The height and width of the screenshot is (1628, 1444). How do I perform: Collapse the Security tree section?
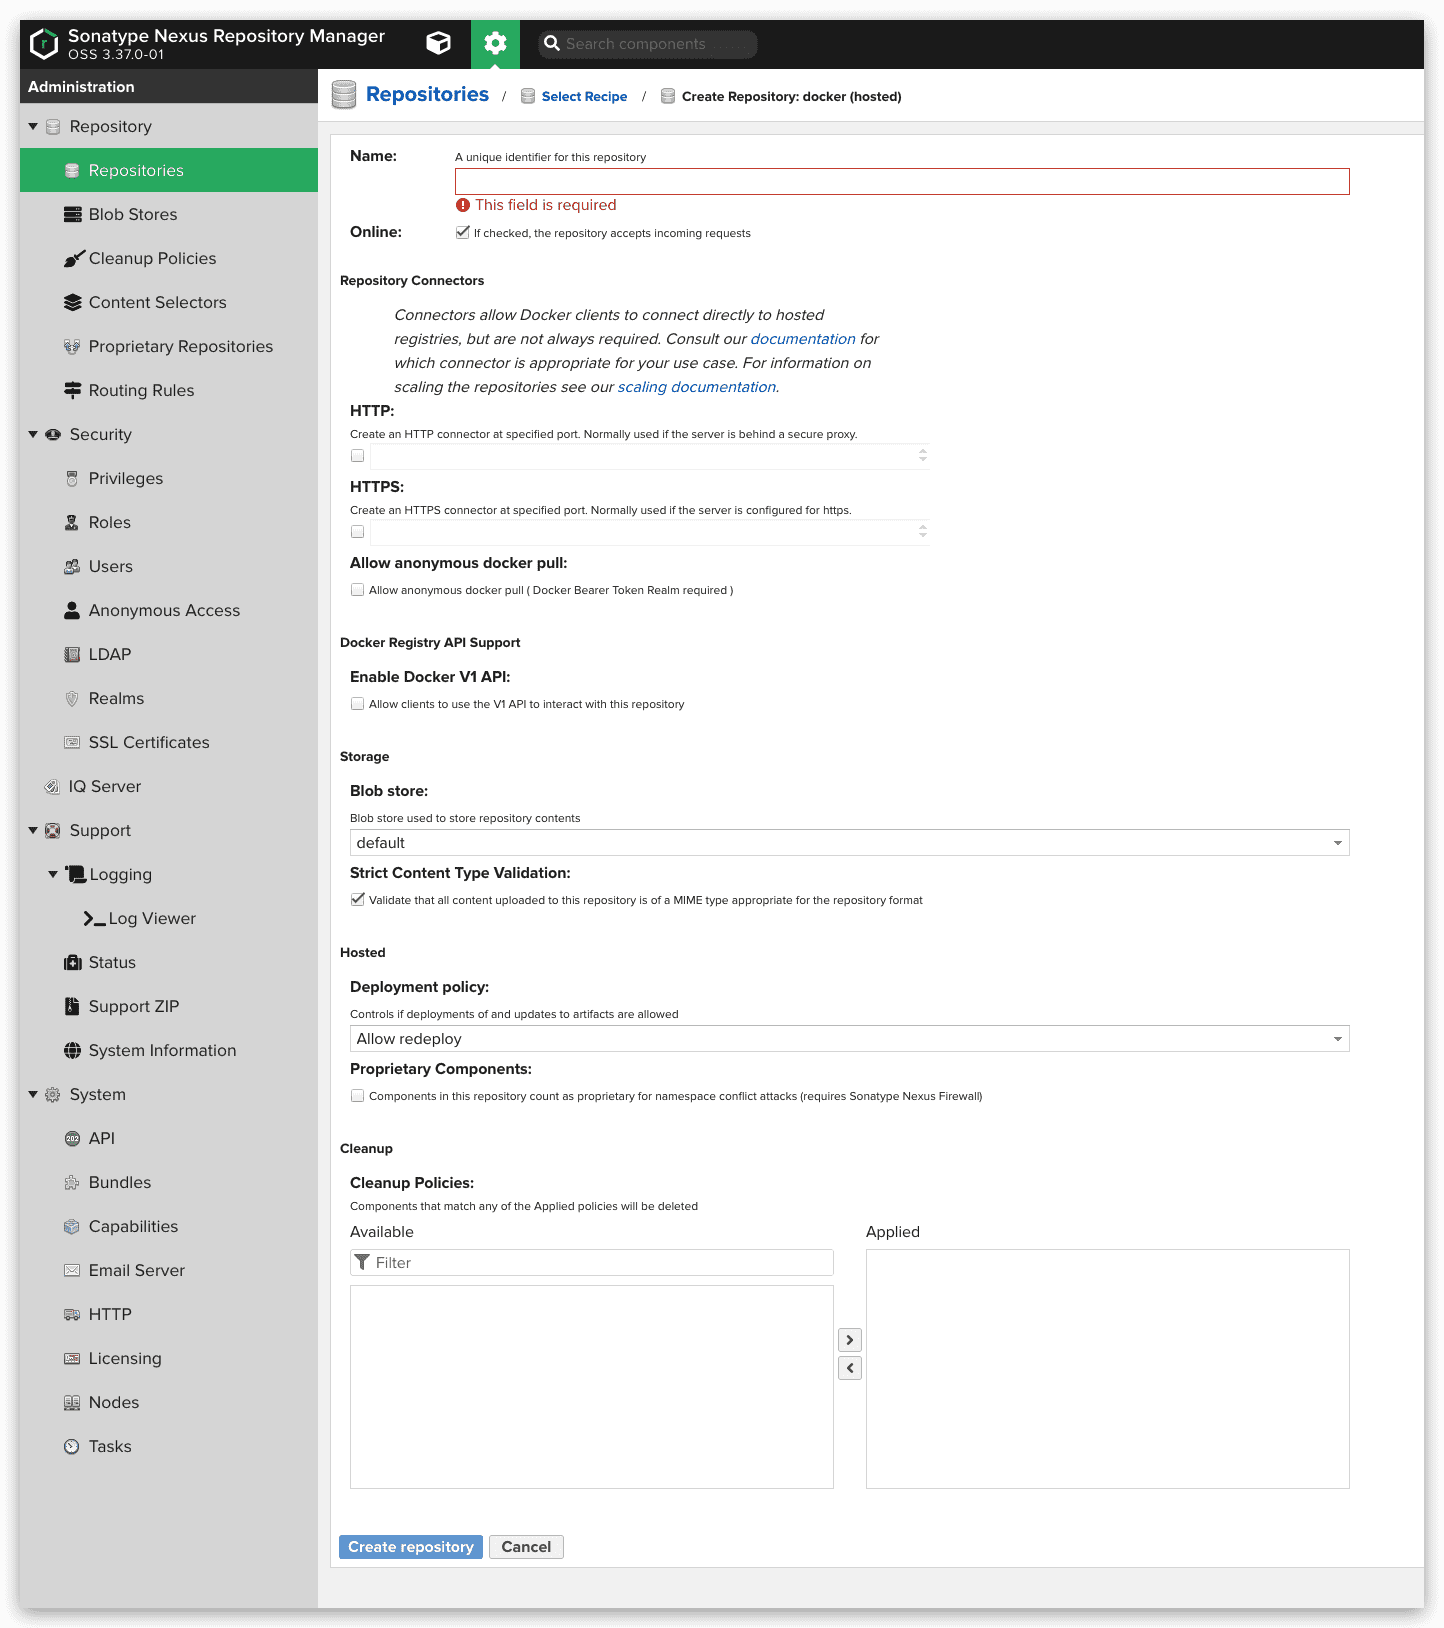[x=33, y=434]
